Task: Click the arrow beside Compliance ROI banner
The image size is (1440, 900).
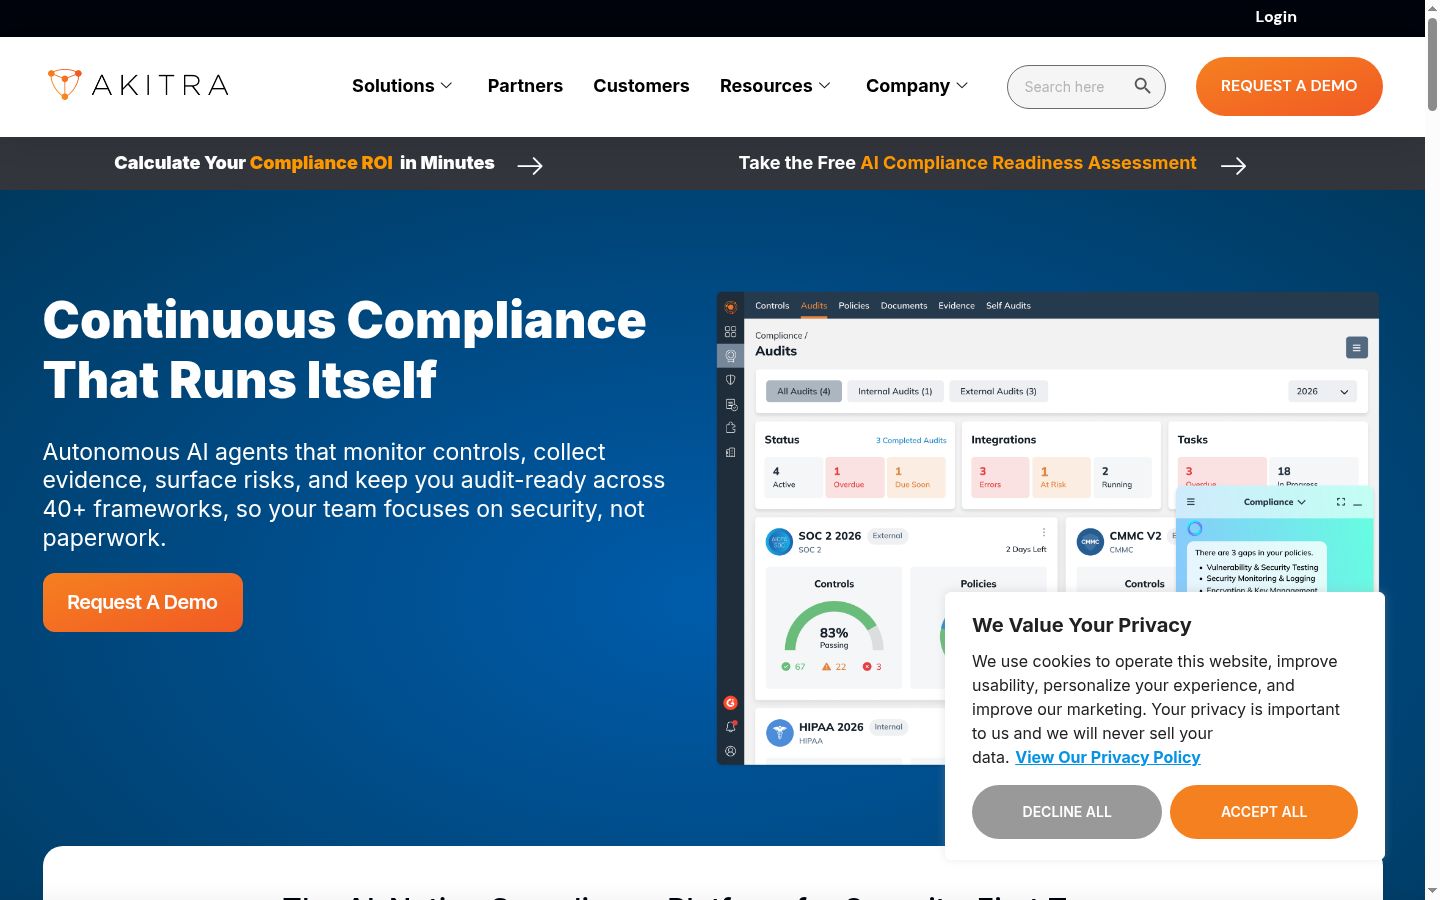Action: click(x=530, y=165)
